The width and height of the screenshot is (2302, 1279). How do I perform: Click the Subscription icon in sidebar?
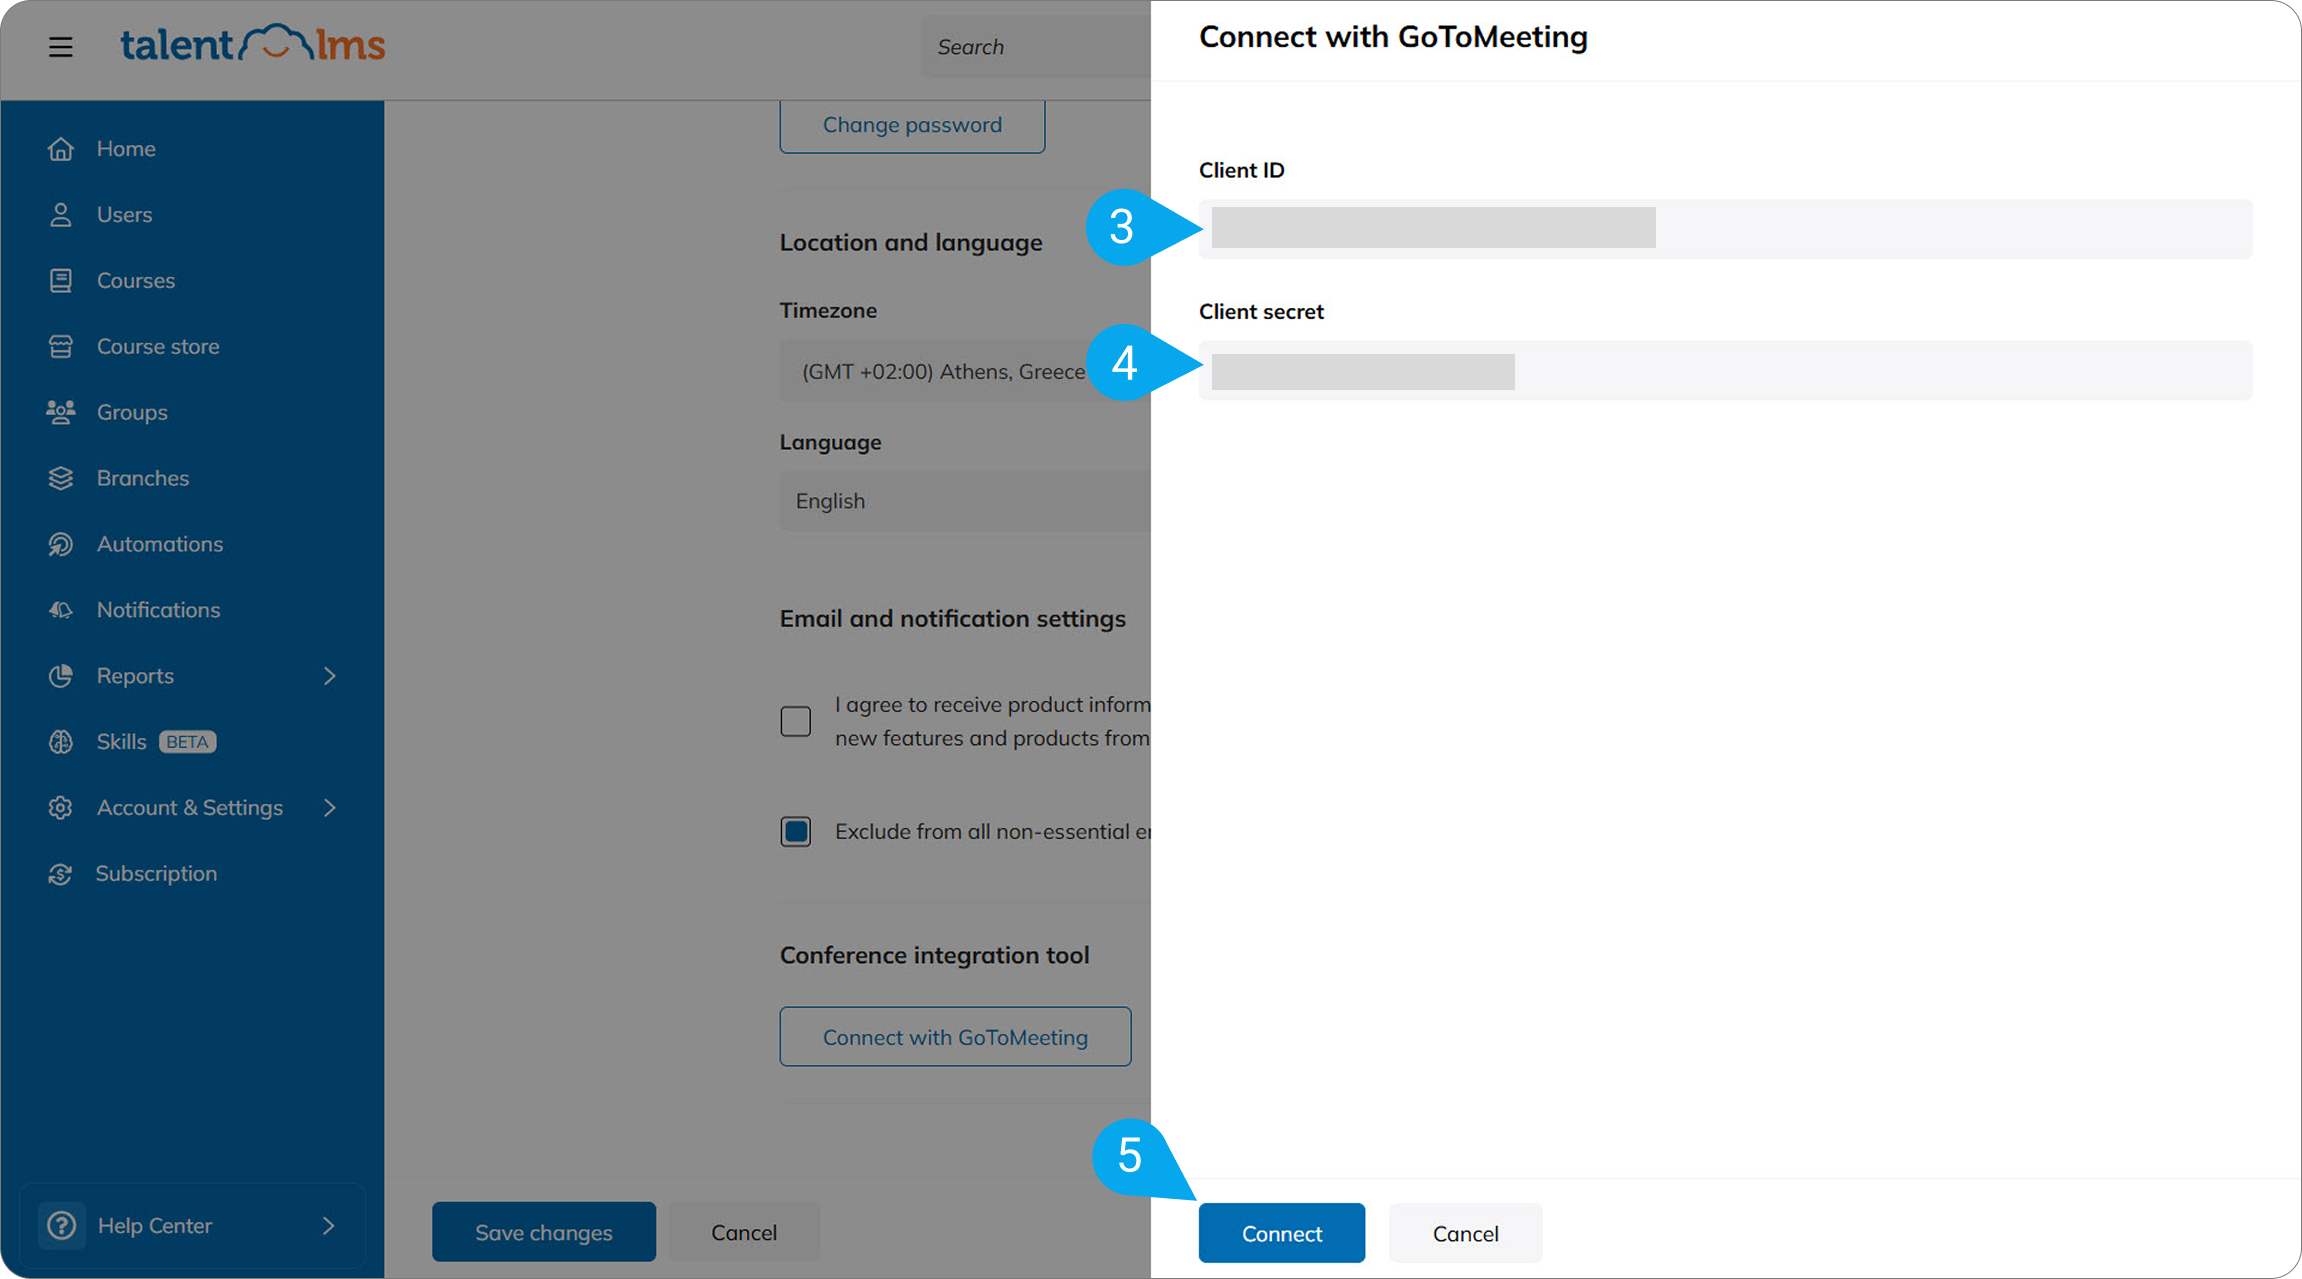coord(61,874)
